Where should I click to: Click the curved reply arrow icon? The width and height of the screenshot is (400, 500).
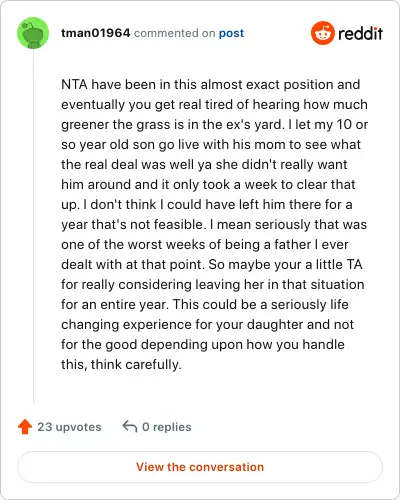tap(130, 426)
